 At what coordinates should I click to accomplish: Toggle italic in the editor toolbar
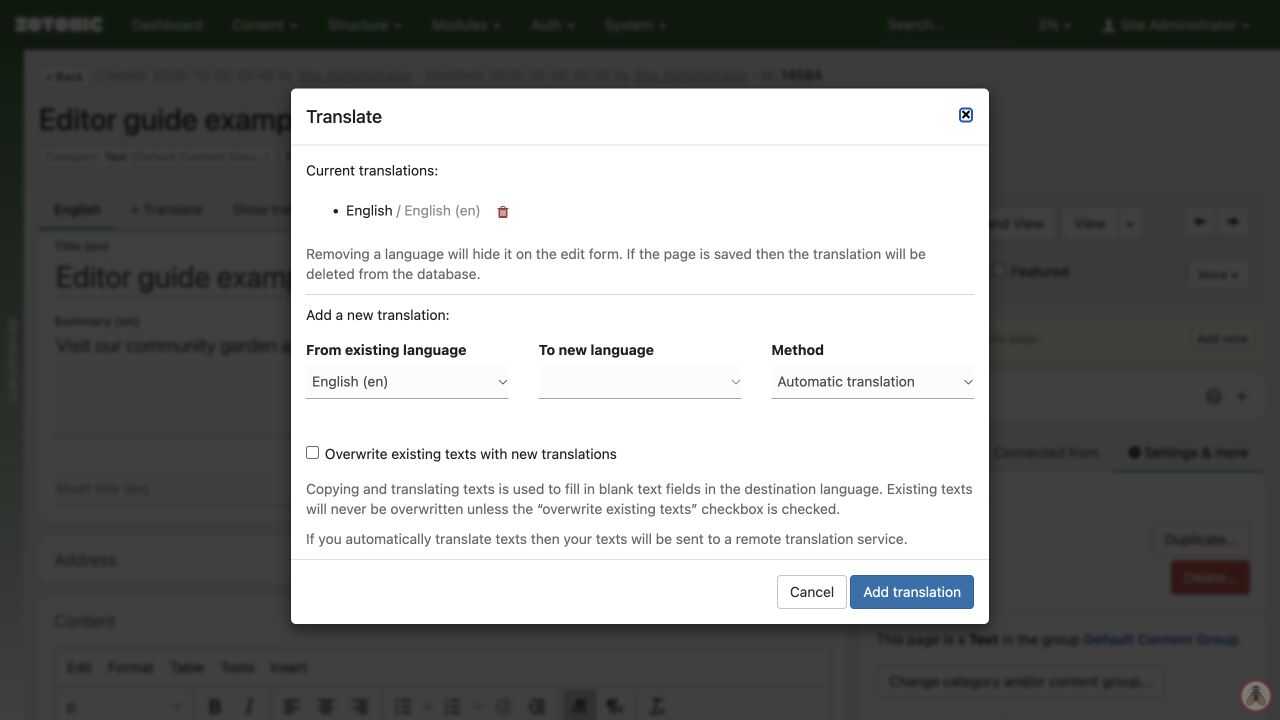tap(249, 707)
